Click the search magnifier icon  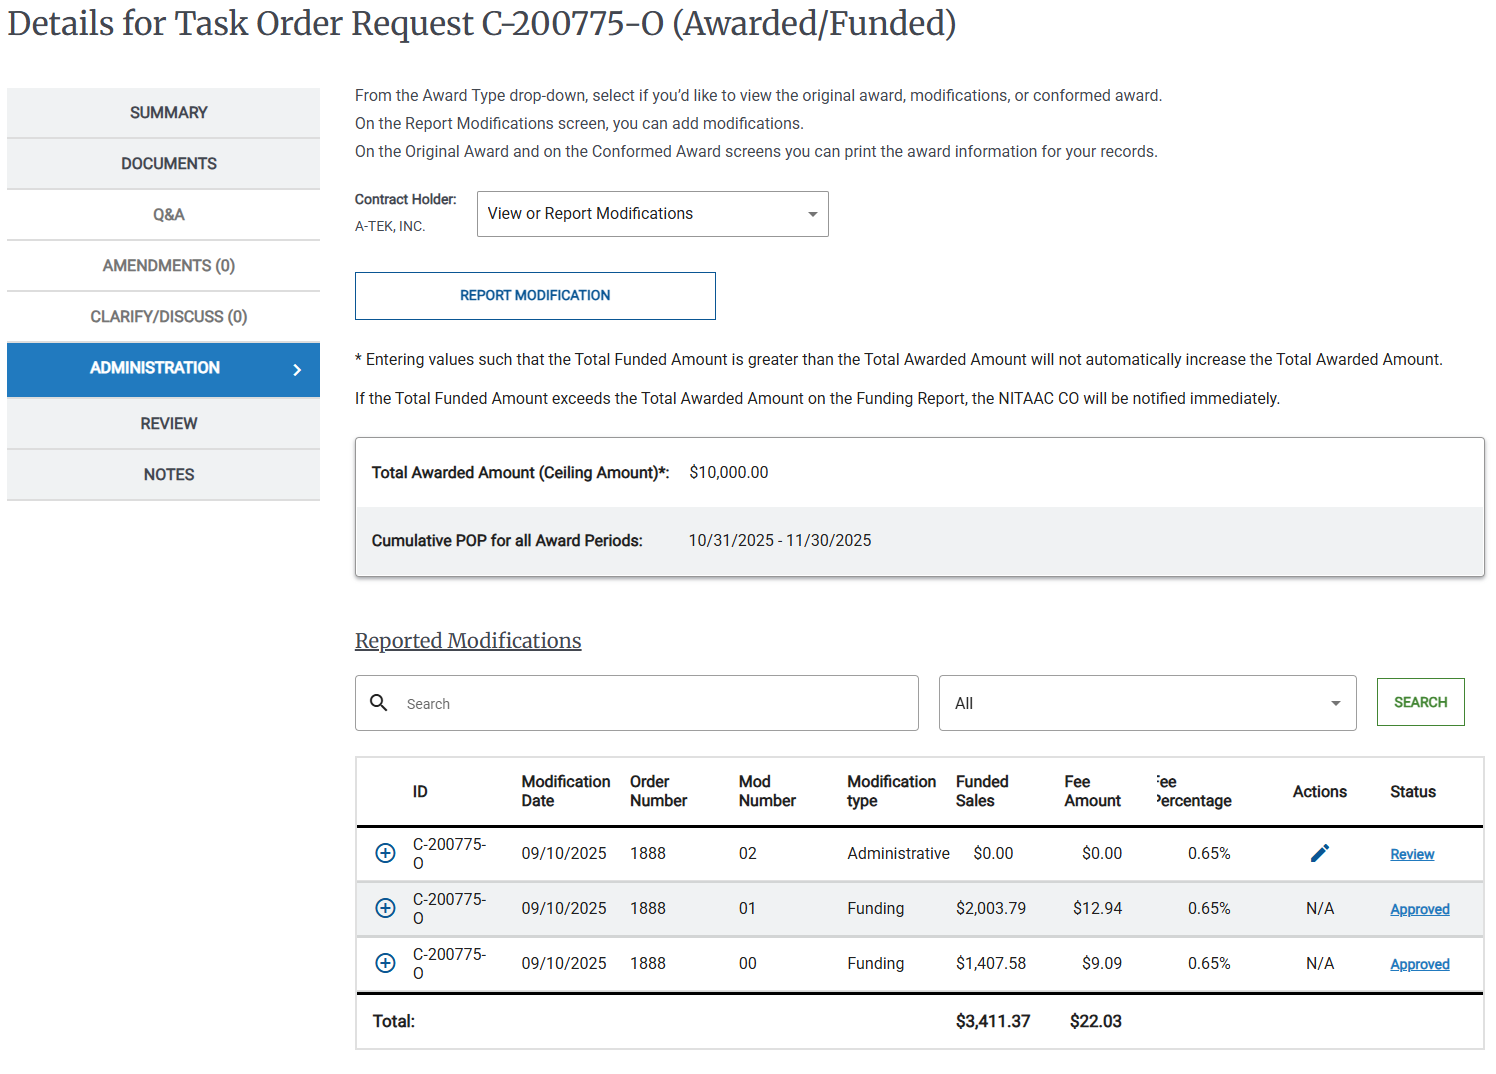pyautogui.click(x=379, y=703)
